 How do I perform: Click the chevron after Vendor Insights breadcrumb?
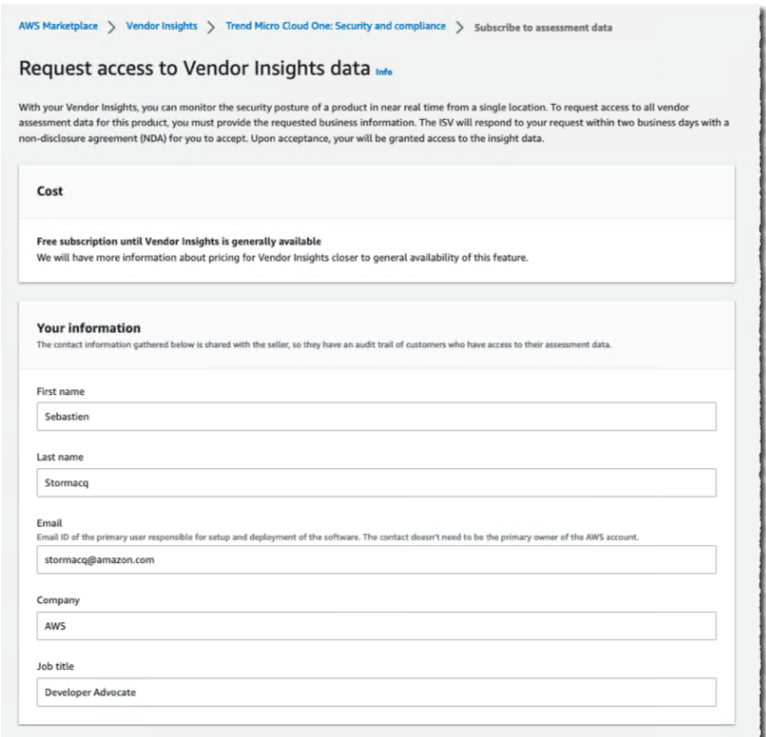[x=211, y=27]
